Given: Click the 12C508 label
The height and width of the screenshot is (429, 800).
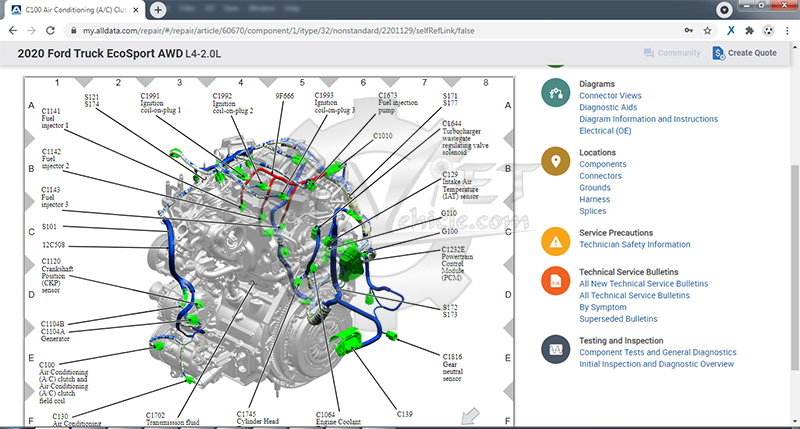Looking at the screenshot, I should (x=54, y=245).
